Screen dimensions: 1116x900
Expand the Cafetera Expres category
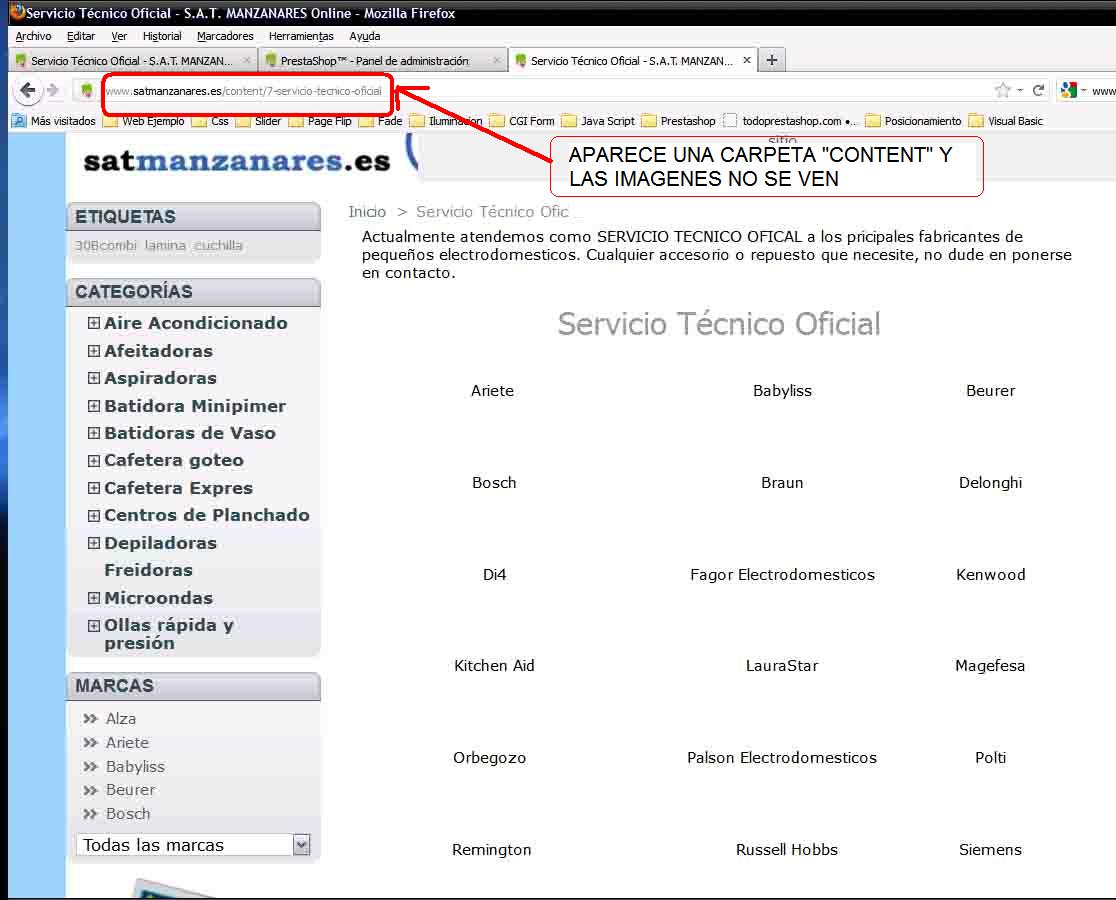(93, 488)
